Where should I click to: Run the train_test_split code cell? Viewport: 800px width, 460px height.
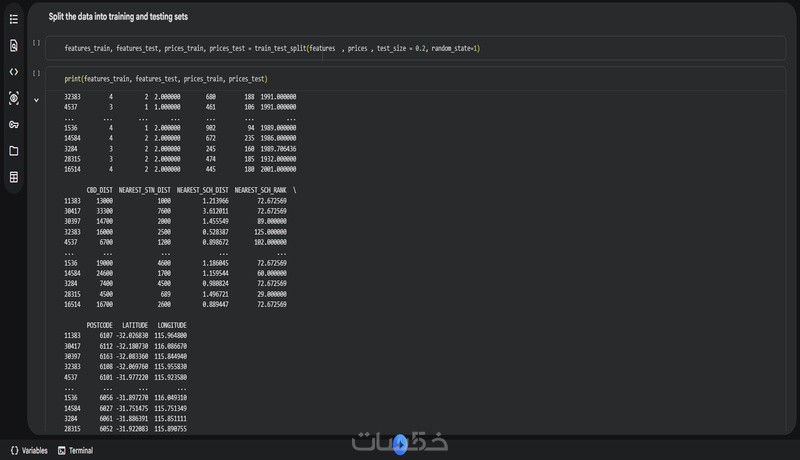click(36, 43)
